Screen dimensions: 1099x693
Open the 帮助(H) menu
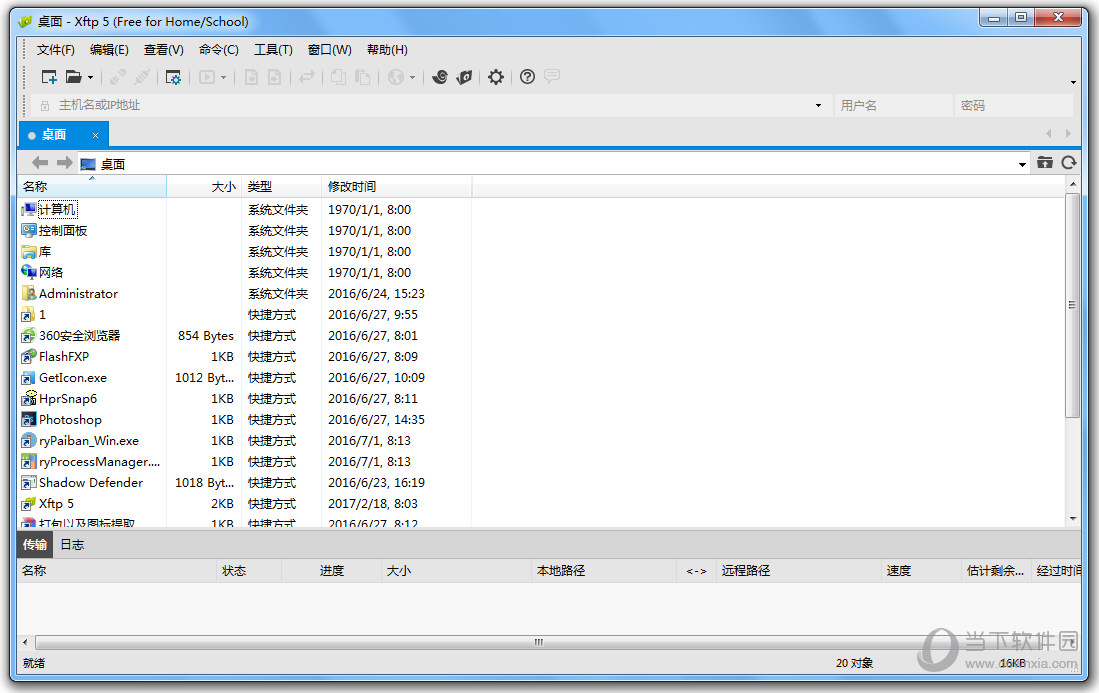[x=387, y=50]
